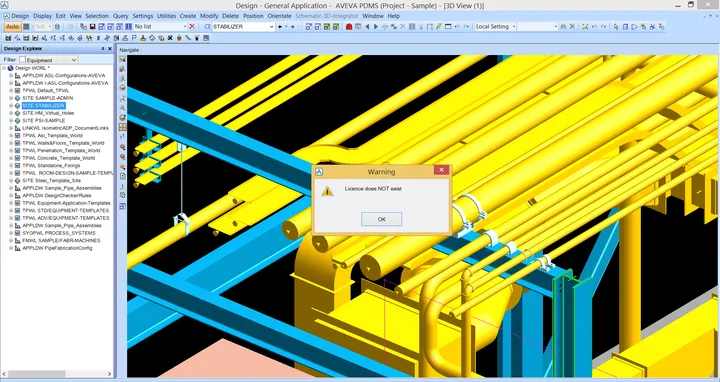The width and height of the screenshot is (720, 382).
Task: Click the four-square layout icon in view sidebar
Action: coord(123,127)
